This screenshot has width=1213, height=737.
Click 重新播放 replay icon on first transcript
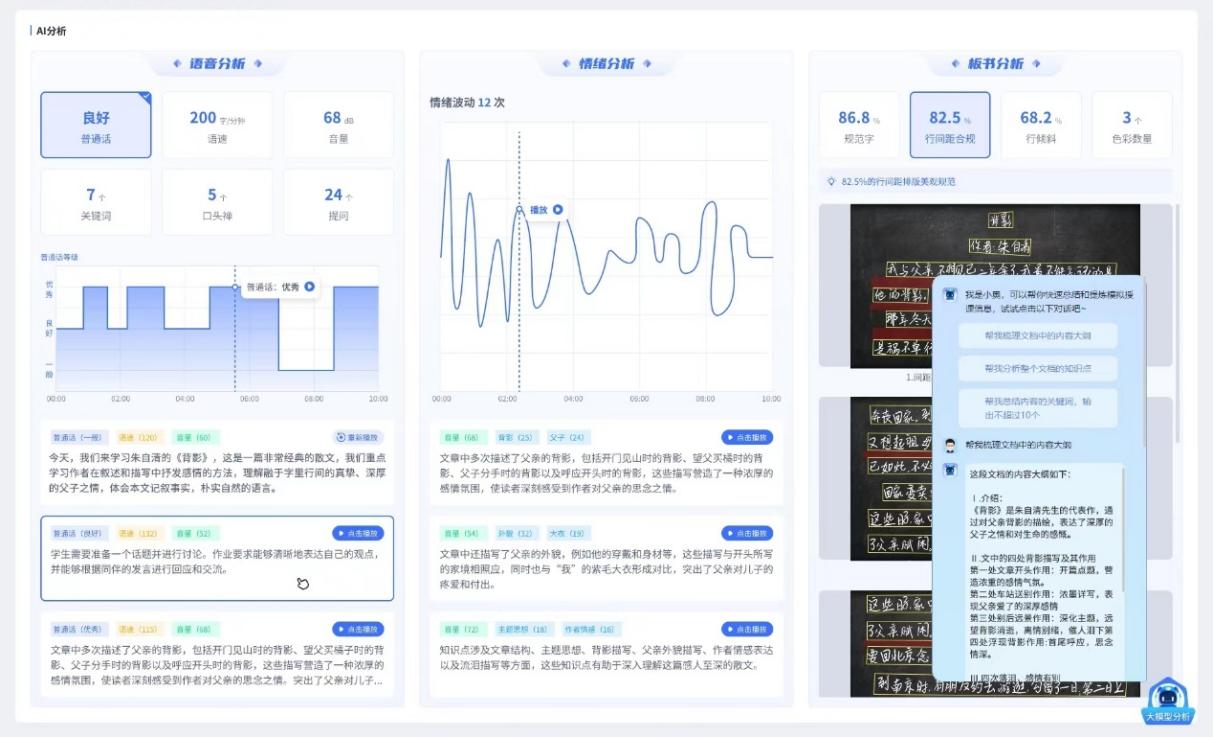342,437
